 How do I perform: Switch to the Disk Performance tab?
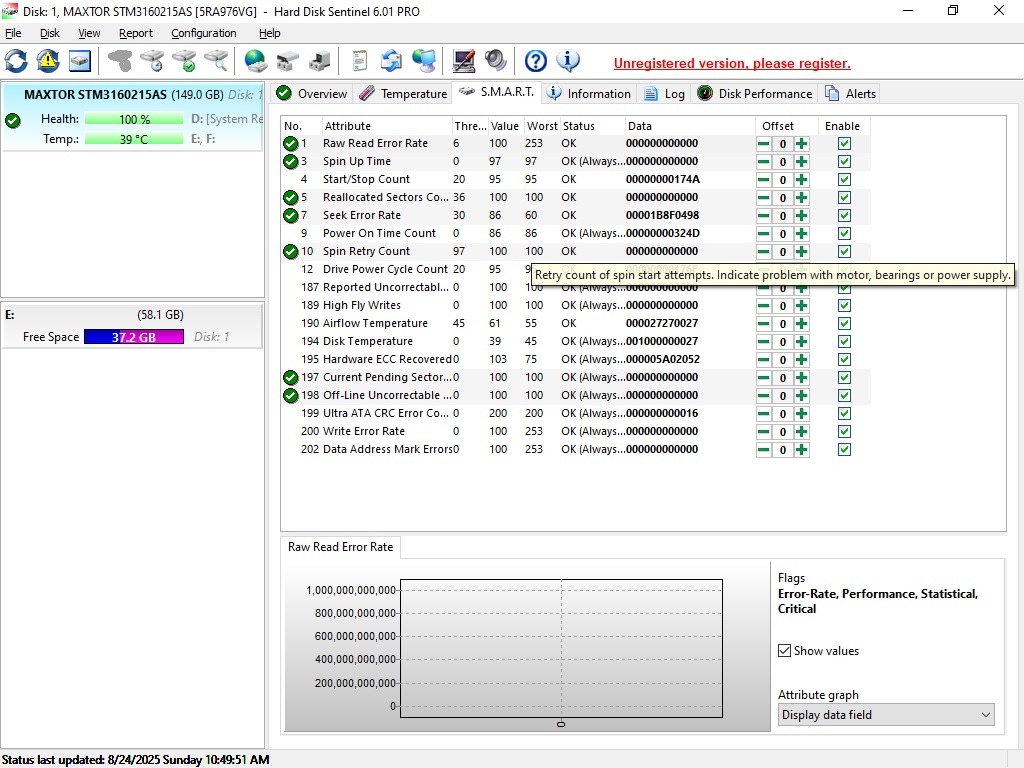click(x=755, y=93)
